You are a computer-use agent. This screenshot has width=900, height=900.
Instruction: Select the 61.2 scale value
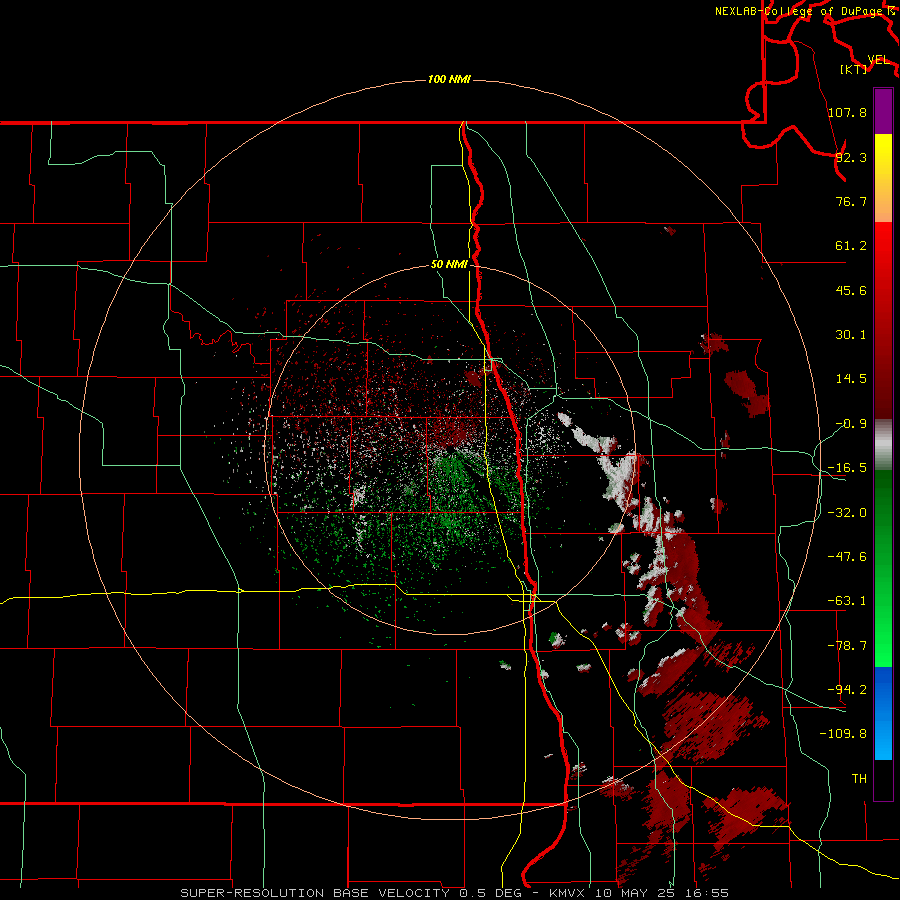(851, 246)
